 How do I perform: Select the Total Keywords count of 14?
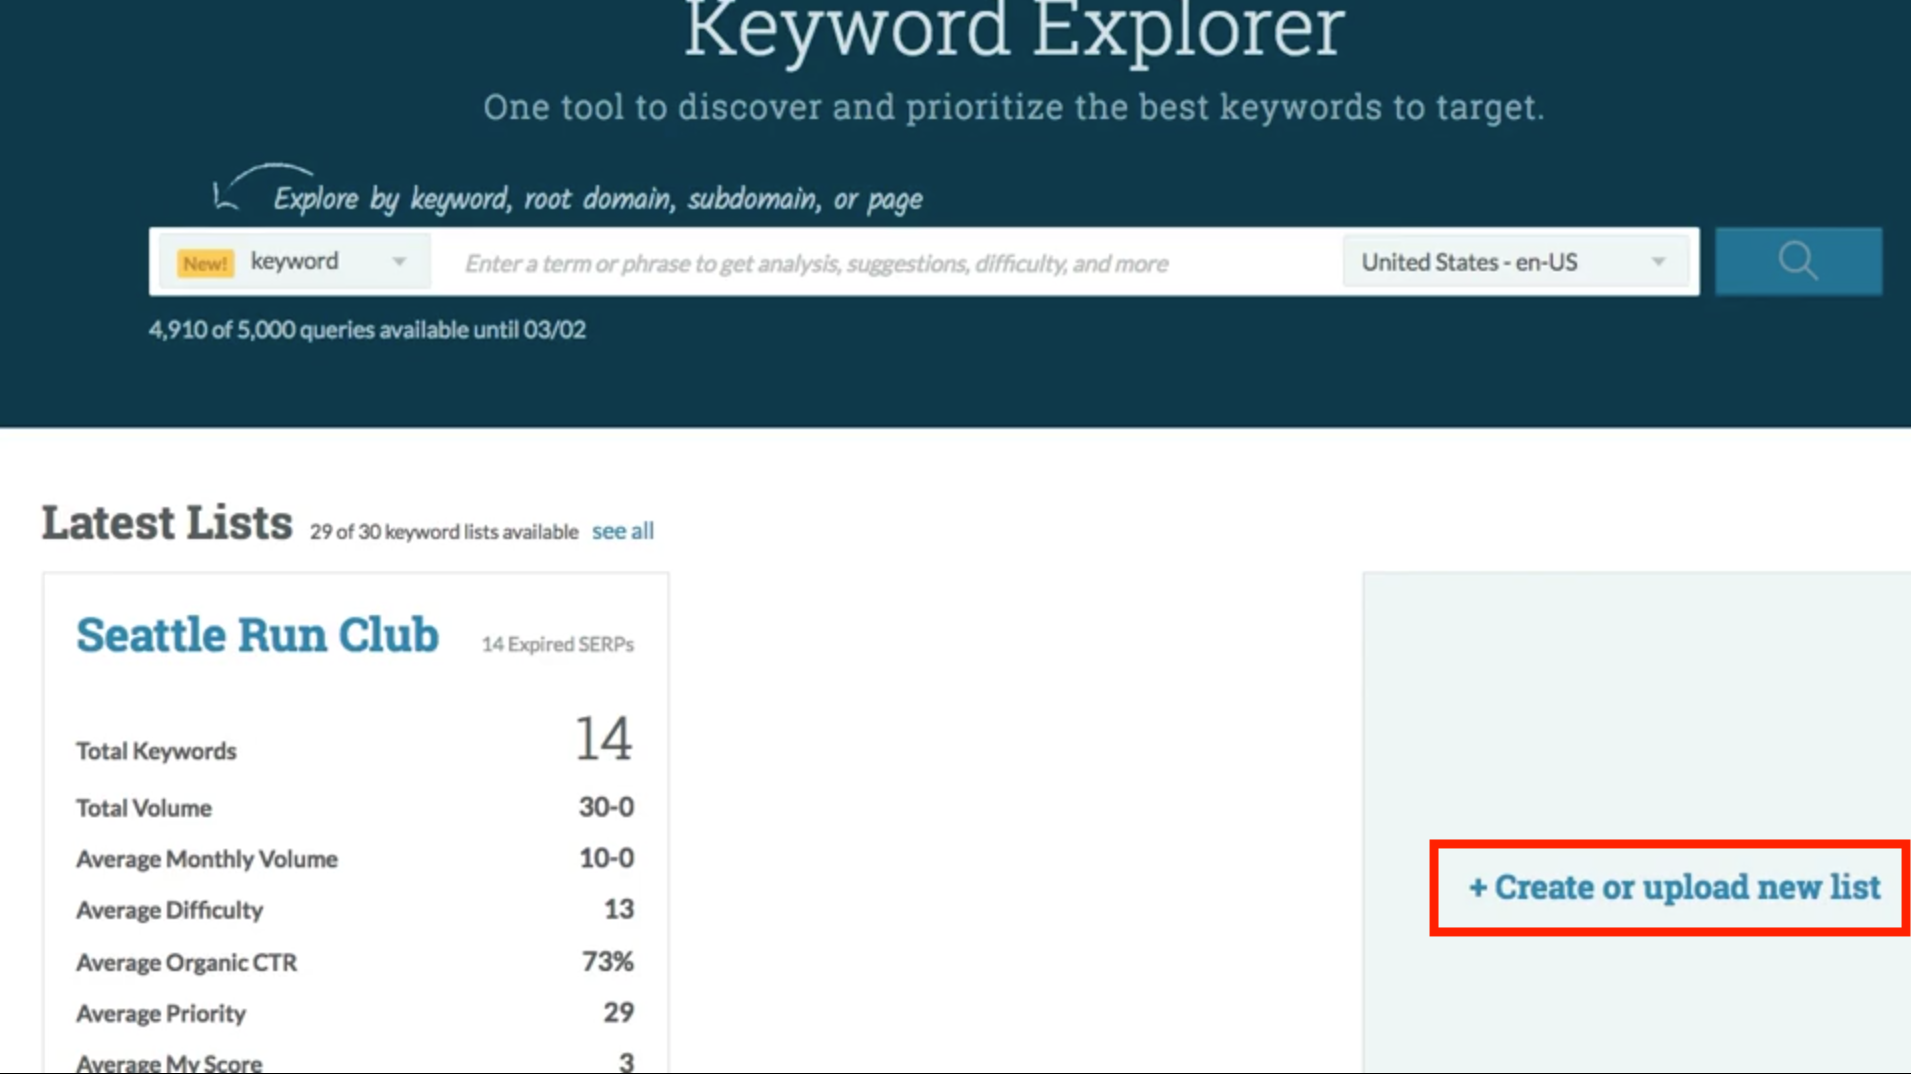[603, 740]
